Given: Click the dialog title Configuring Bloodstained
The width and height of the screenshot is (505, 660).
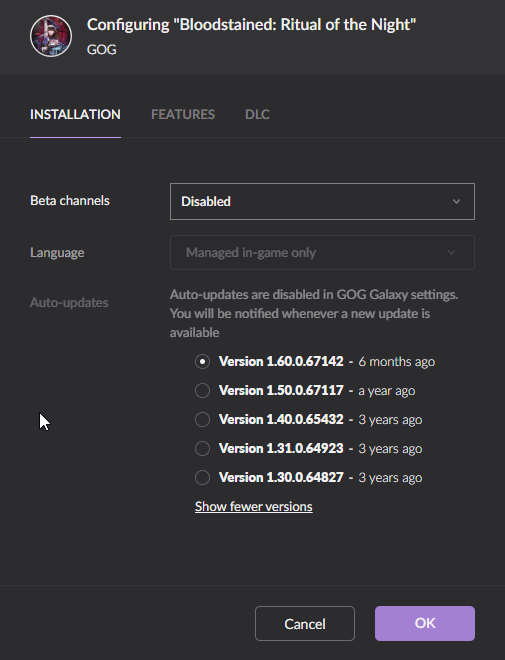Looking at the screenshot, I should click(x=251, y=25).
